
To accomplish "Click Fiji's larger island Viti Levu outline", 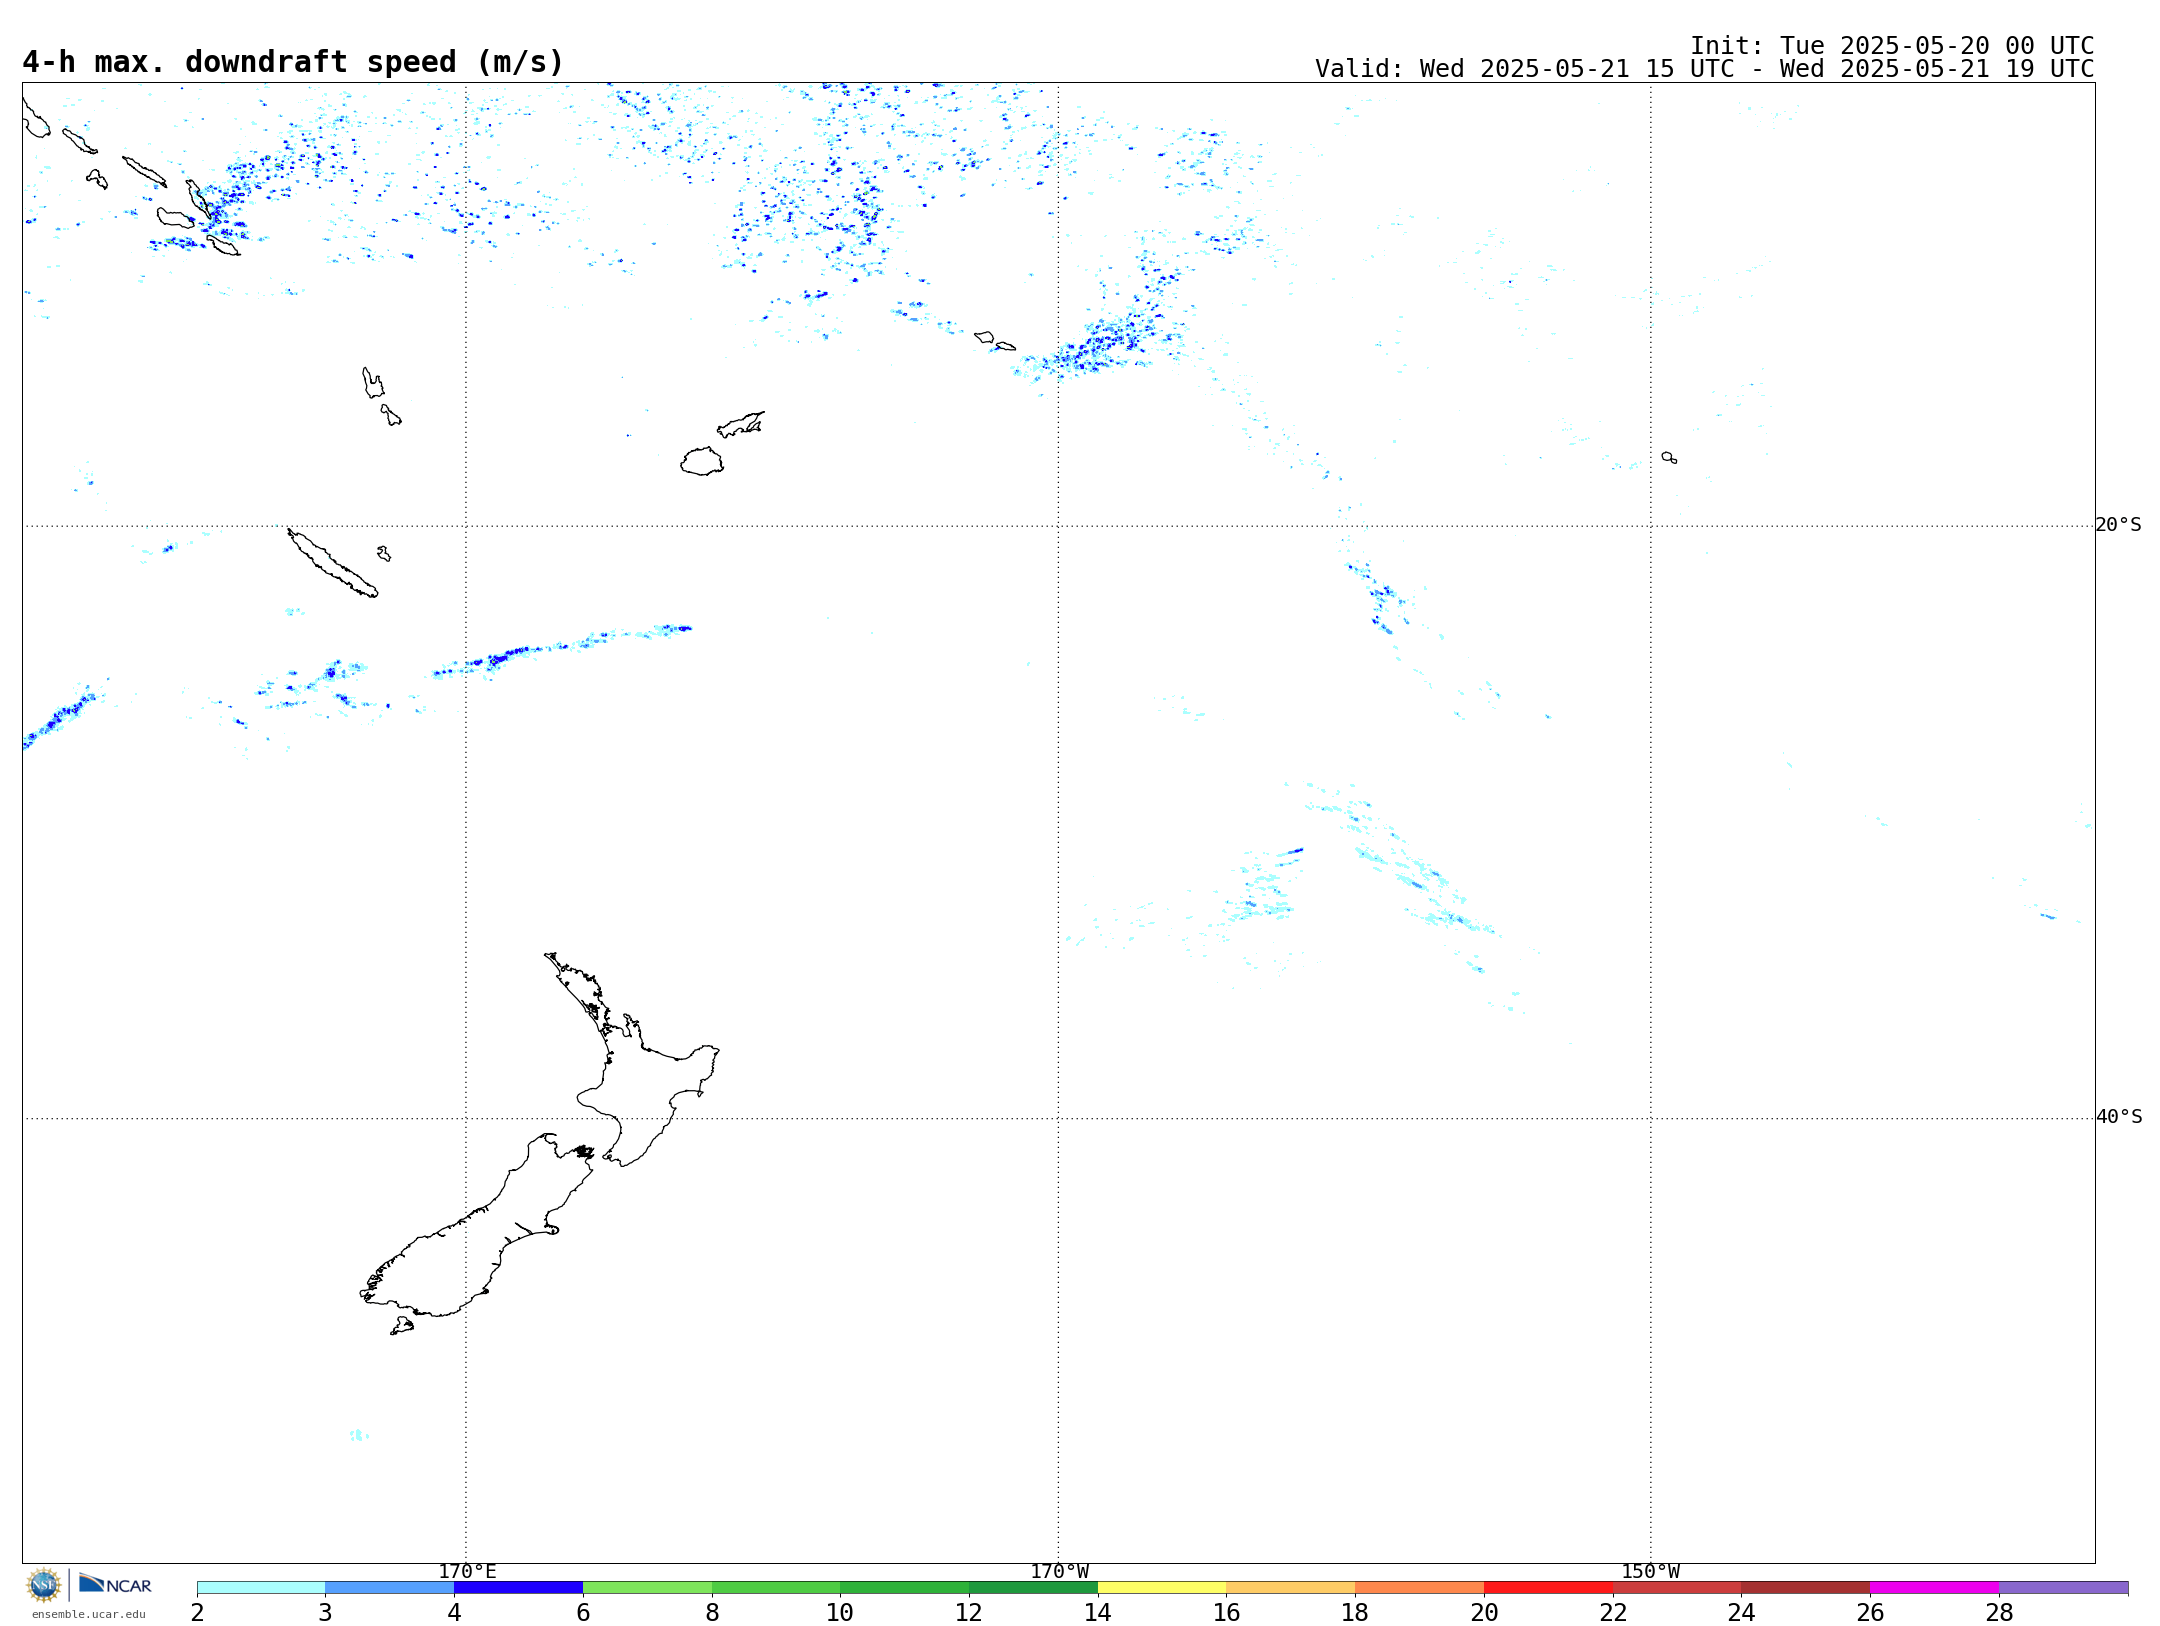I will (x=702, y=461).
